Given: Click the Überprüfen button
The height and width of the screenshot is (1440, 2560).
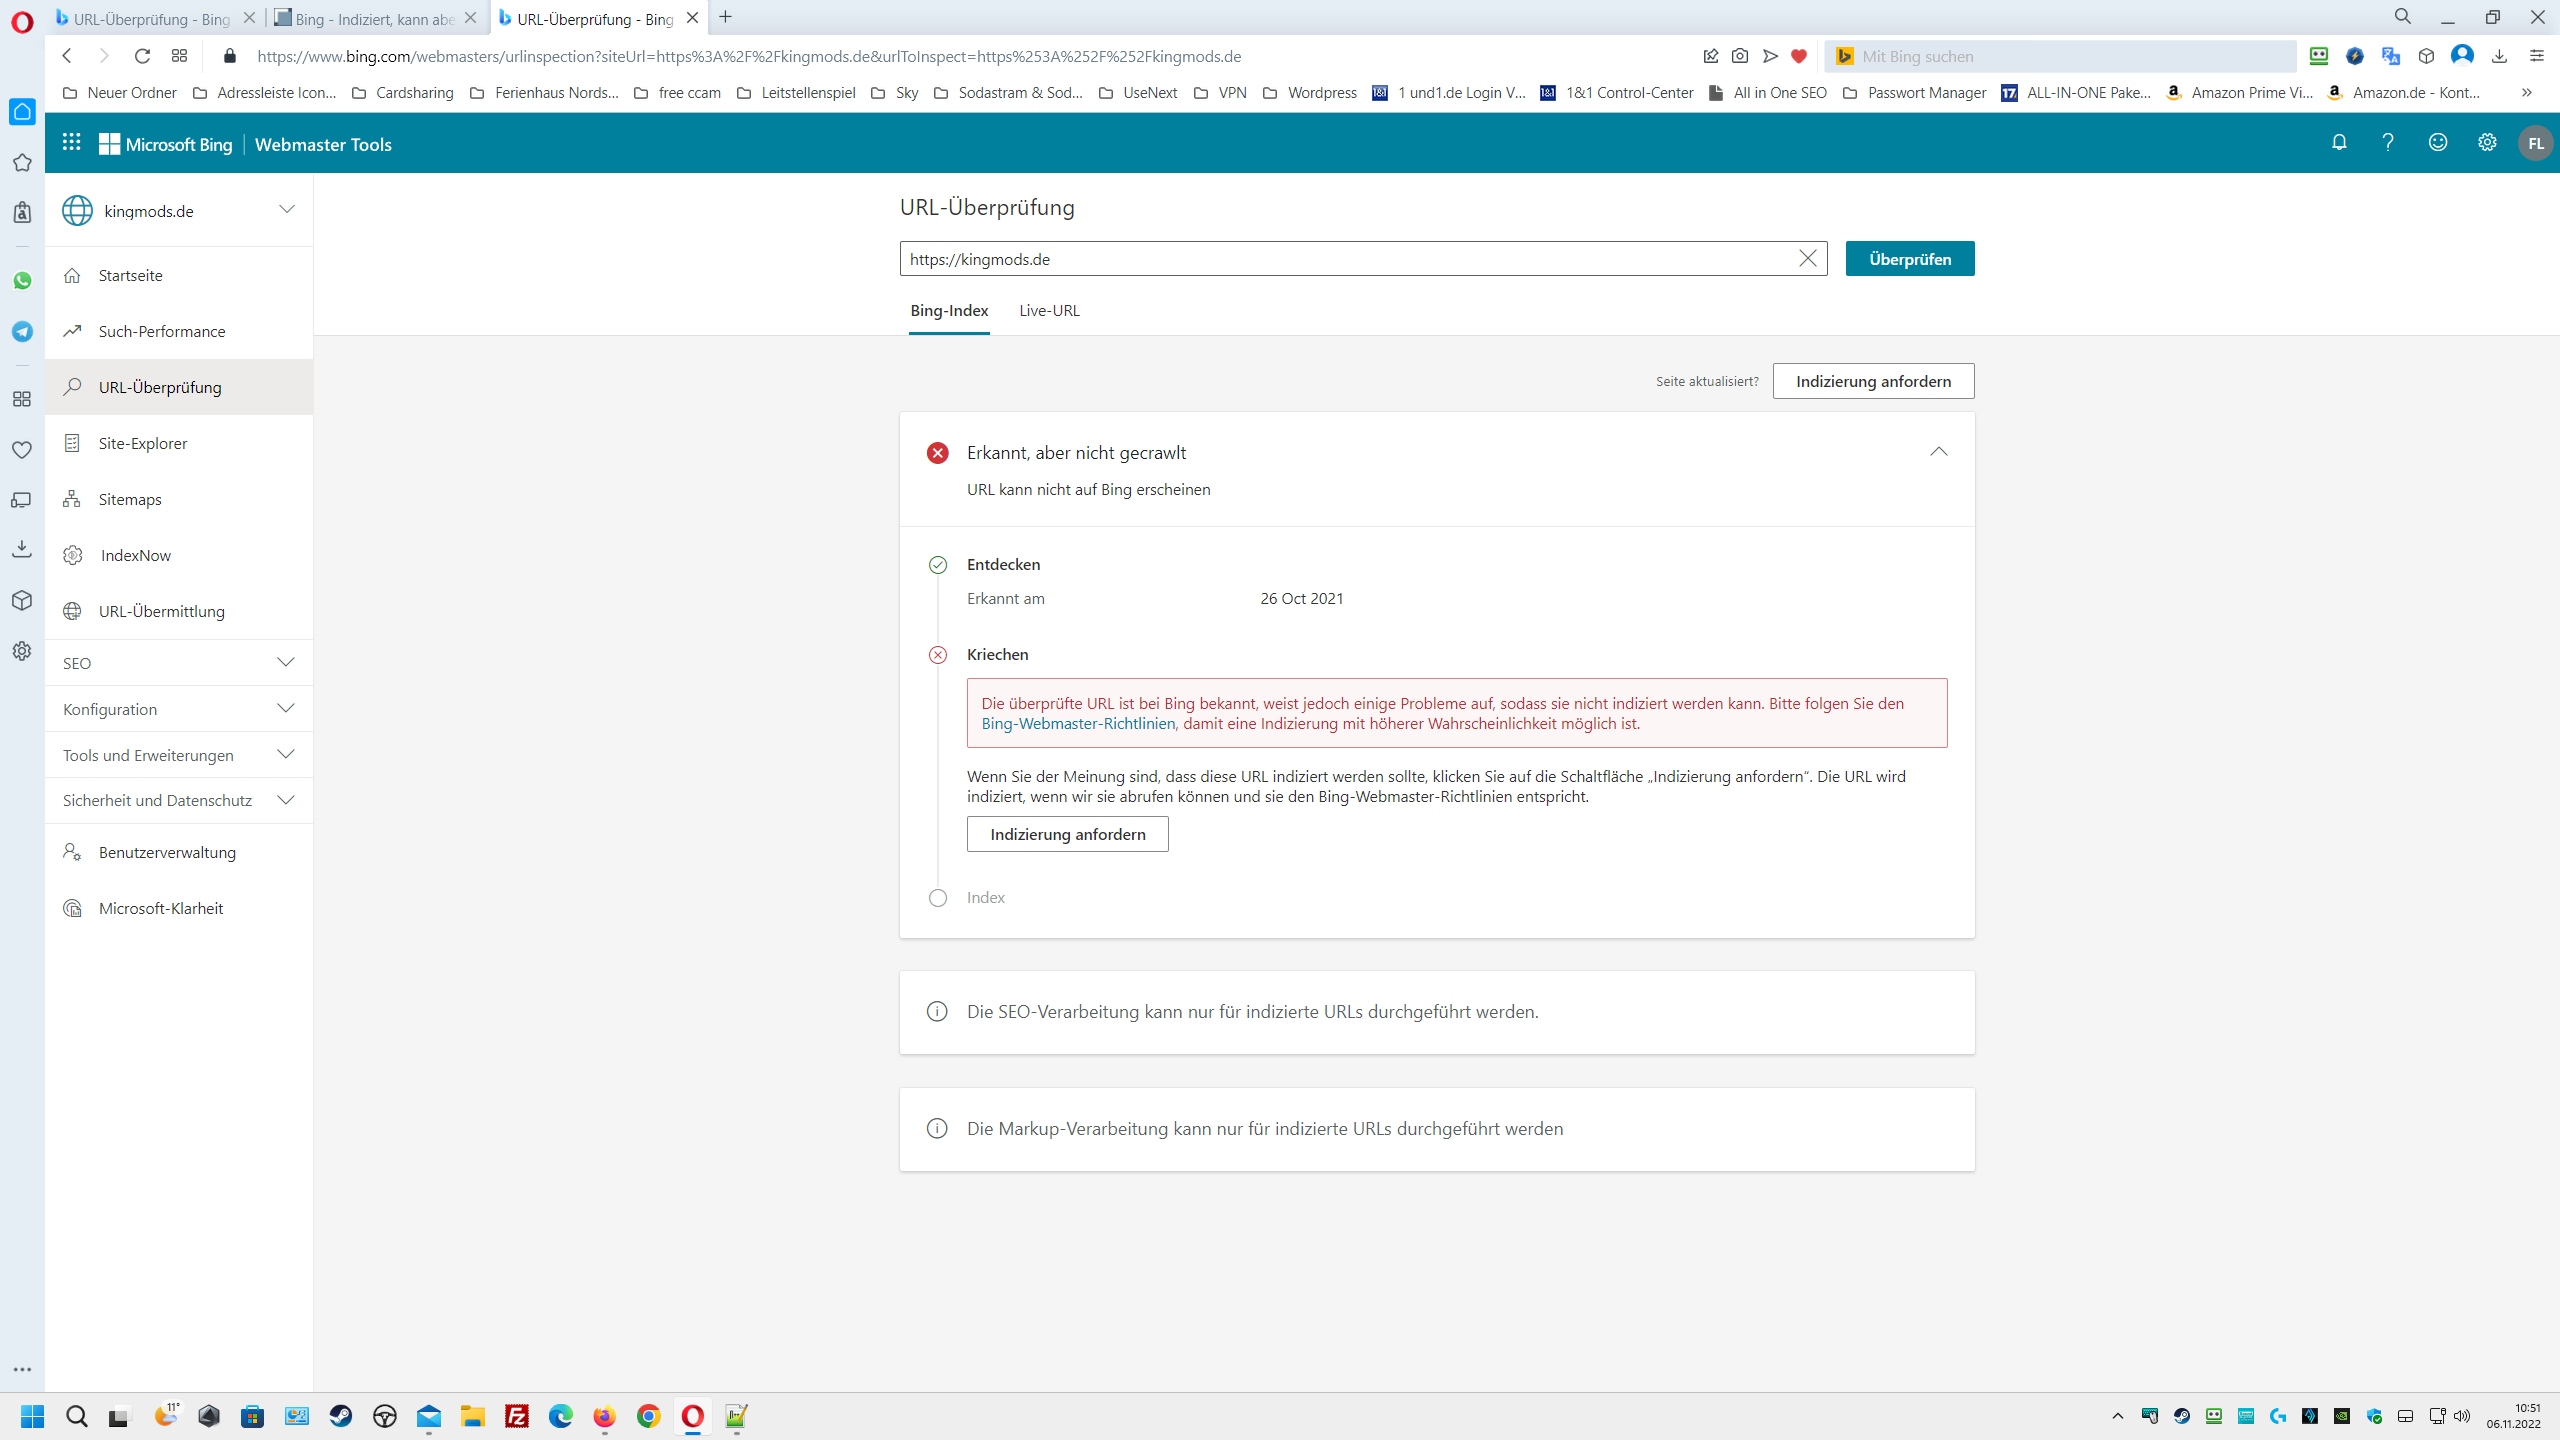Looking at the screenshot, I should point(1909,259).
